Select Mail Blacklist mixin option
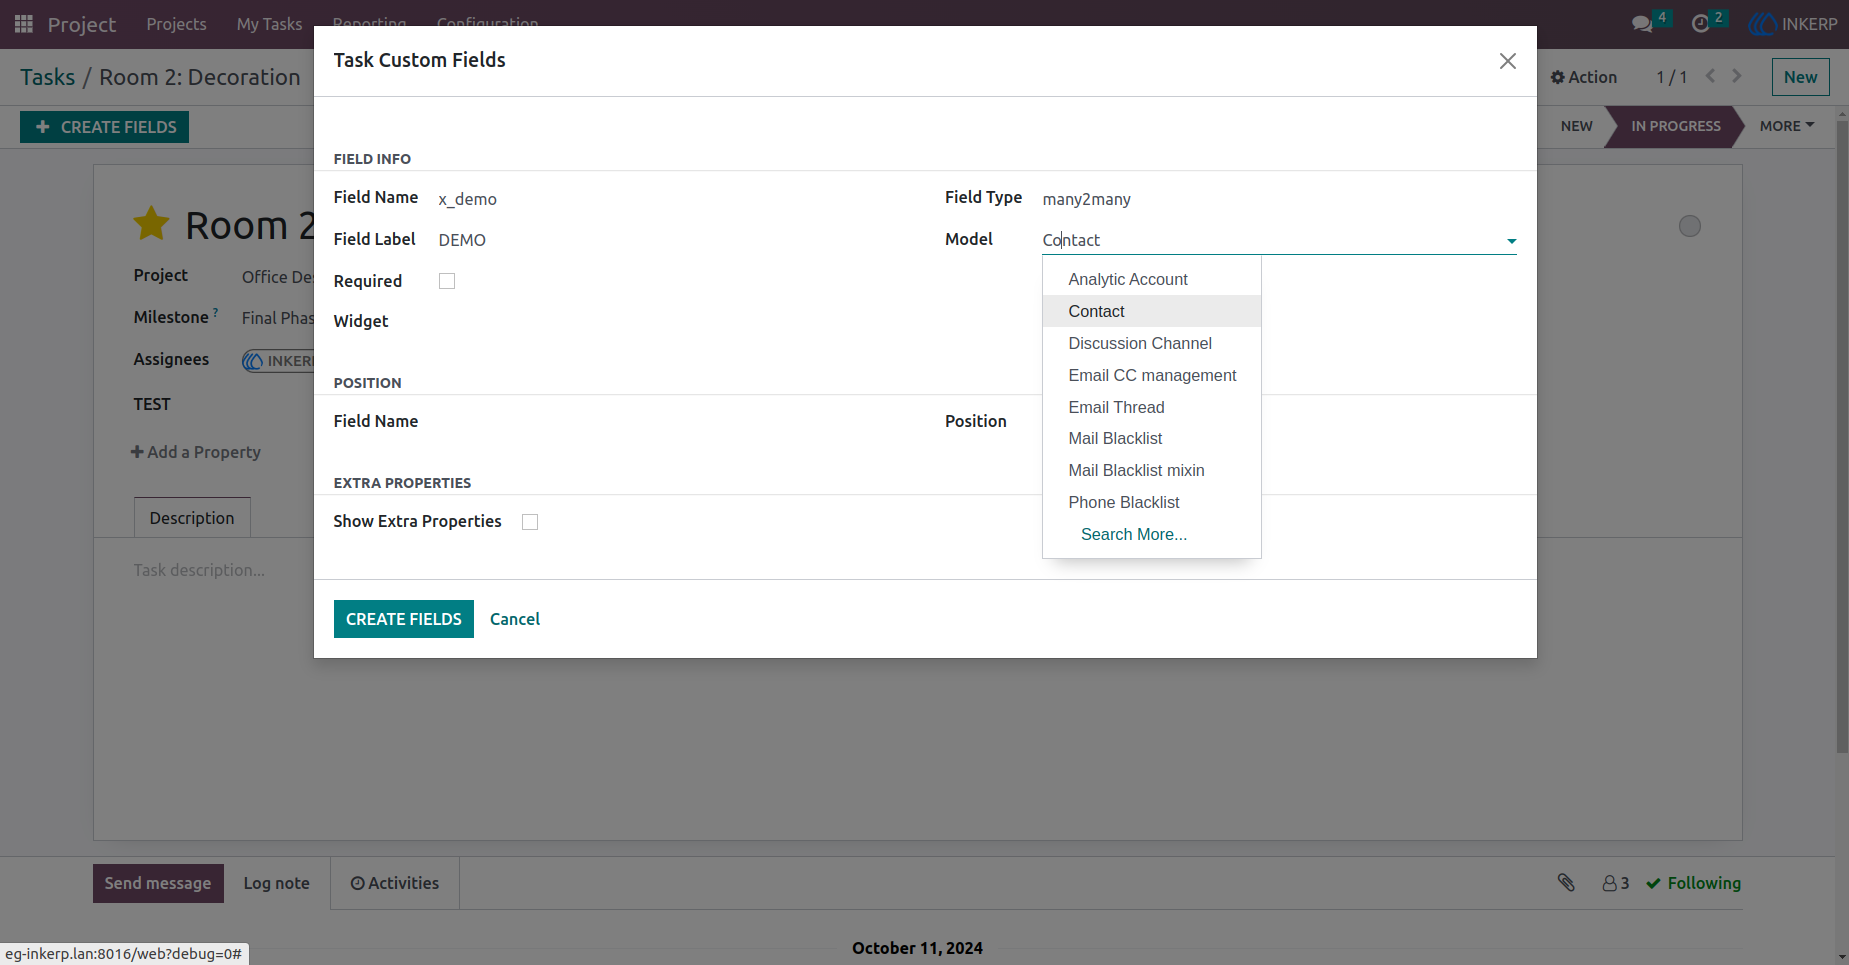Screen dimensions: 1849x965 pyautogui.click(x=1152, y=470)
